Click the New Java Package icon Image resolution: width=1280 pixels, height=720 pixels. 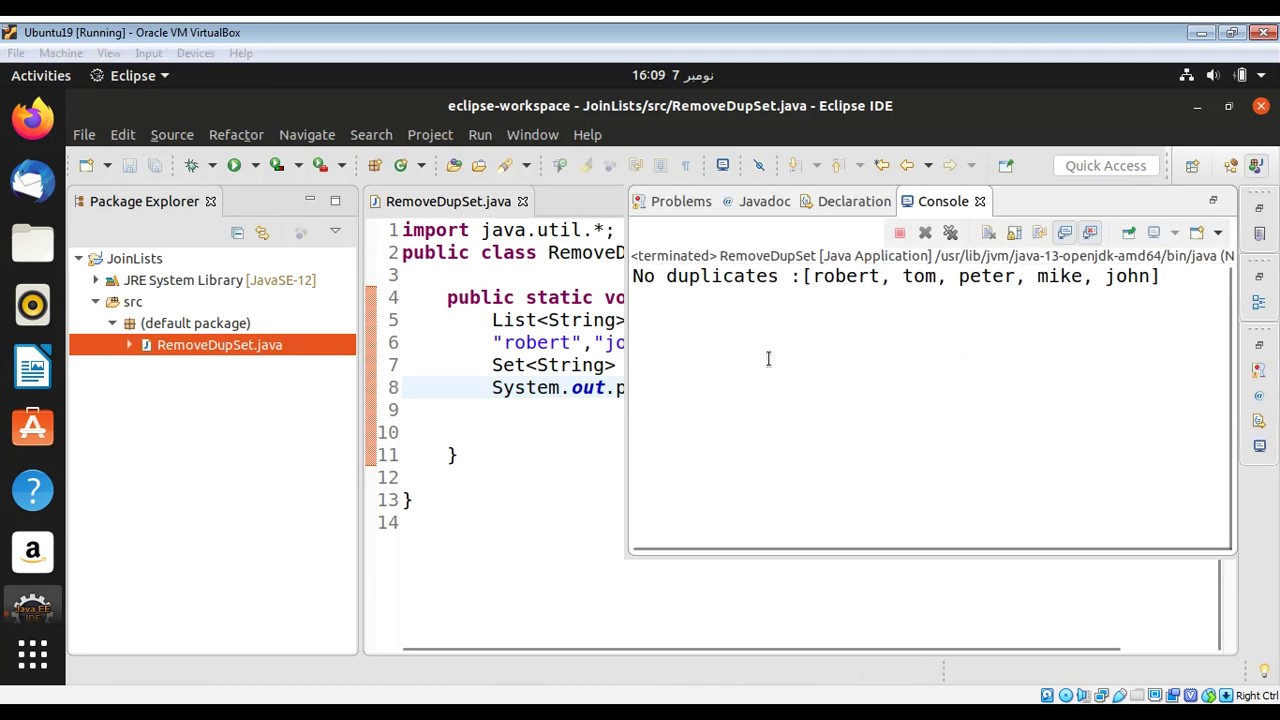point(375,165)
